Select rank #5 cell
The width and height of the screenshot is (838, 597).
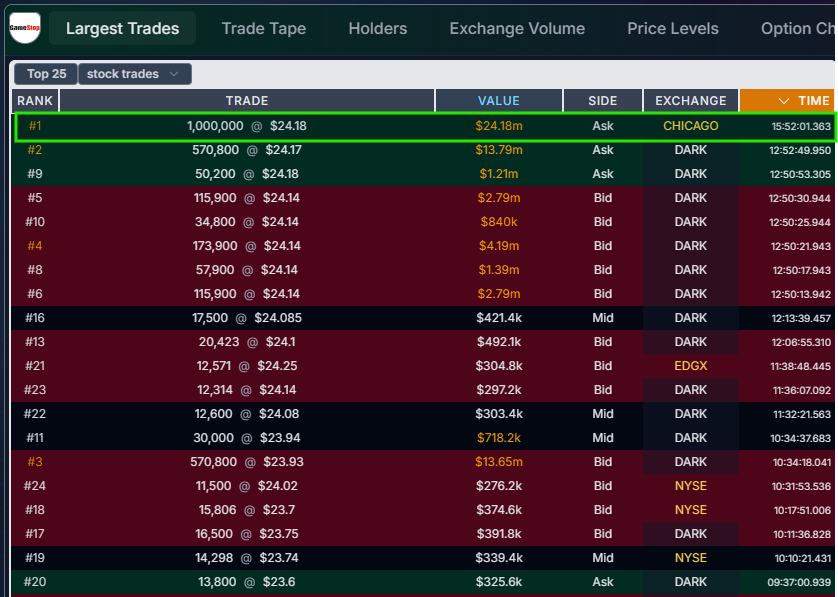(x=35, y=198)
